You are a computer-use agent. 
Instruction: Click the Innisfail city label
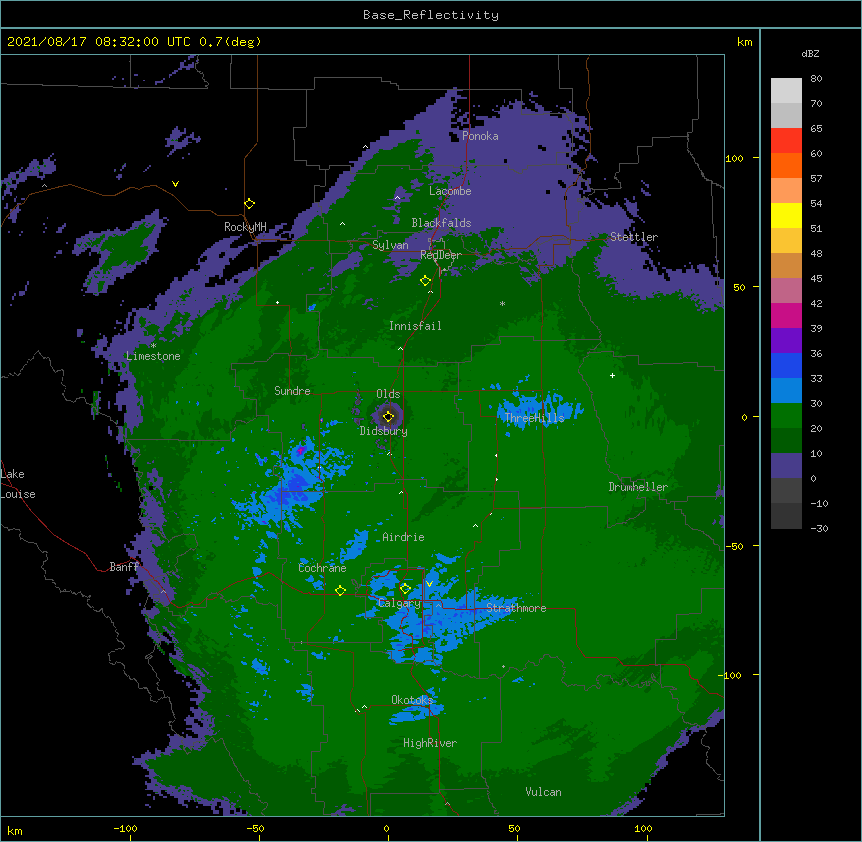click(x=415, y=326)
